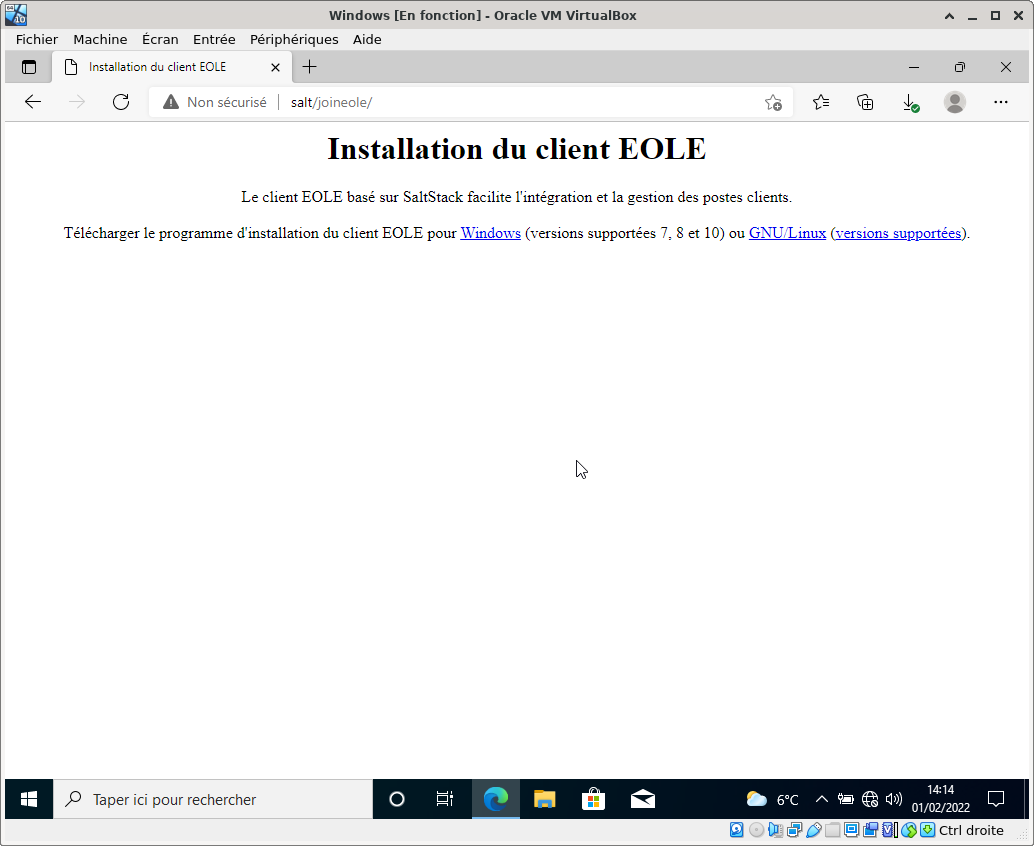Viewport: 1034px width, 846px height.
Task: Open Task View in taskbar
Action: pyautogui.click(x=445, y=799)
